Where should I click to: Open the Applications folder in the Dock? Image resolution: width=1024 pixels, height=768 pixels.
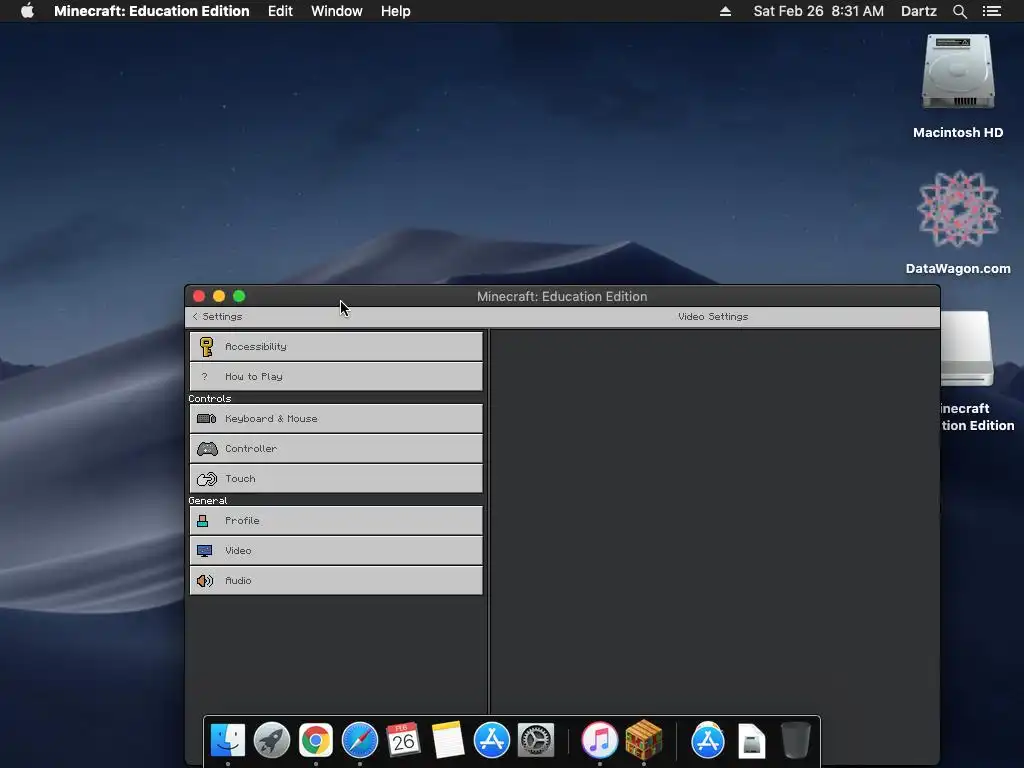click(708, 740)
